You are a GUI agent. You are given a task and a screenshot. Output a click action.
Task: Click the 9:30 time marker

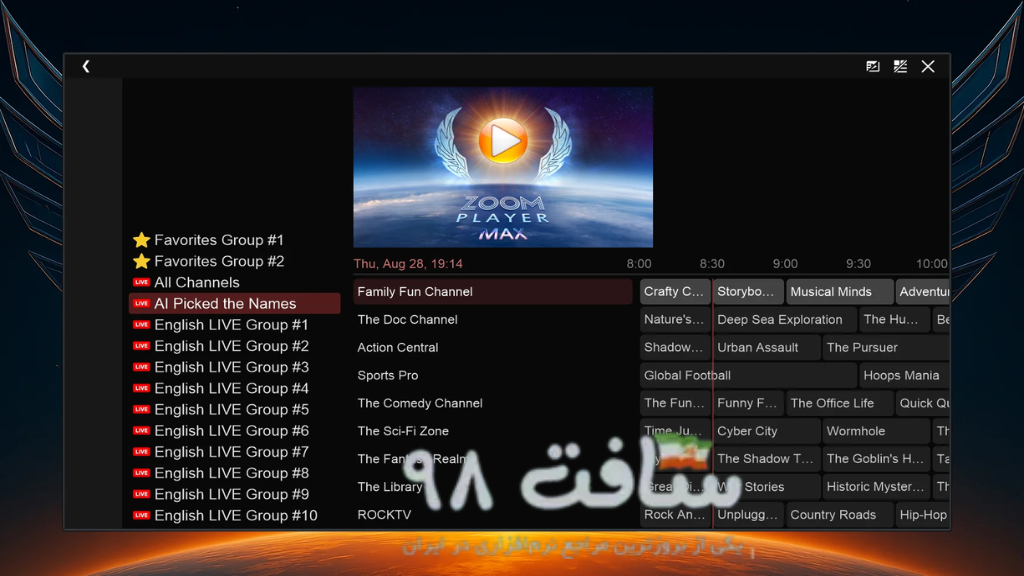coord(858,264)
